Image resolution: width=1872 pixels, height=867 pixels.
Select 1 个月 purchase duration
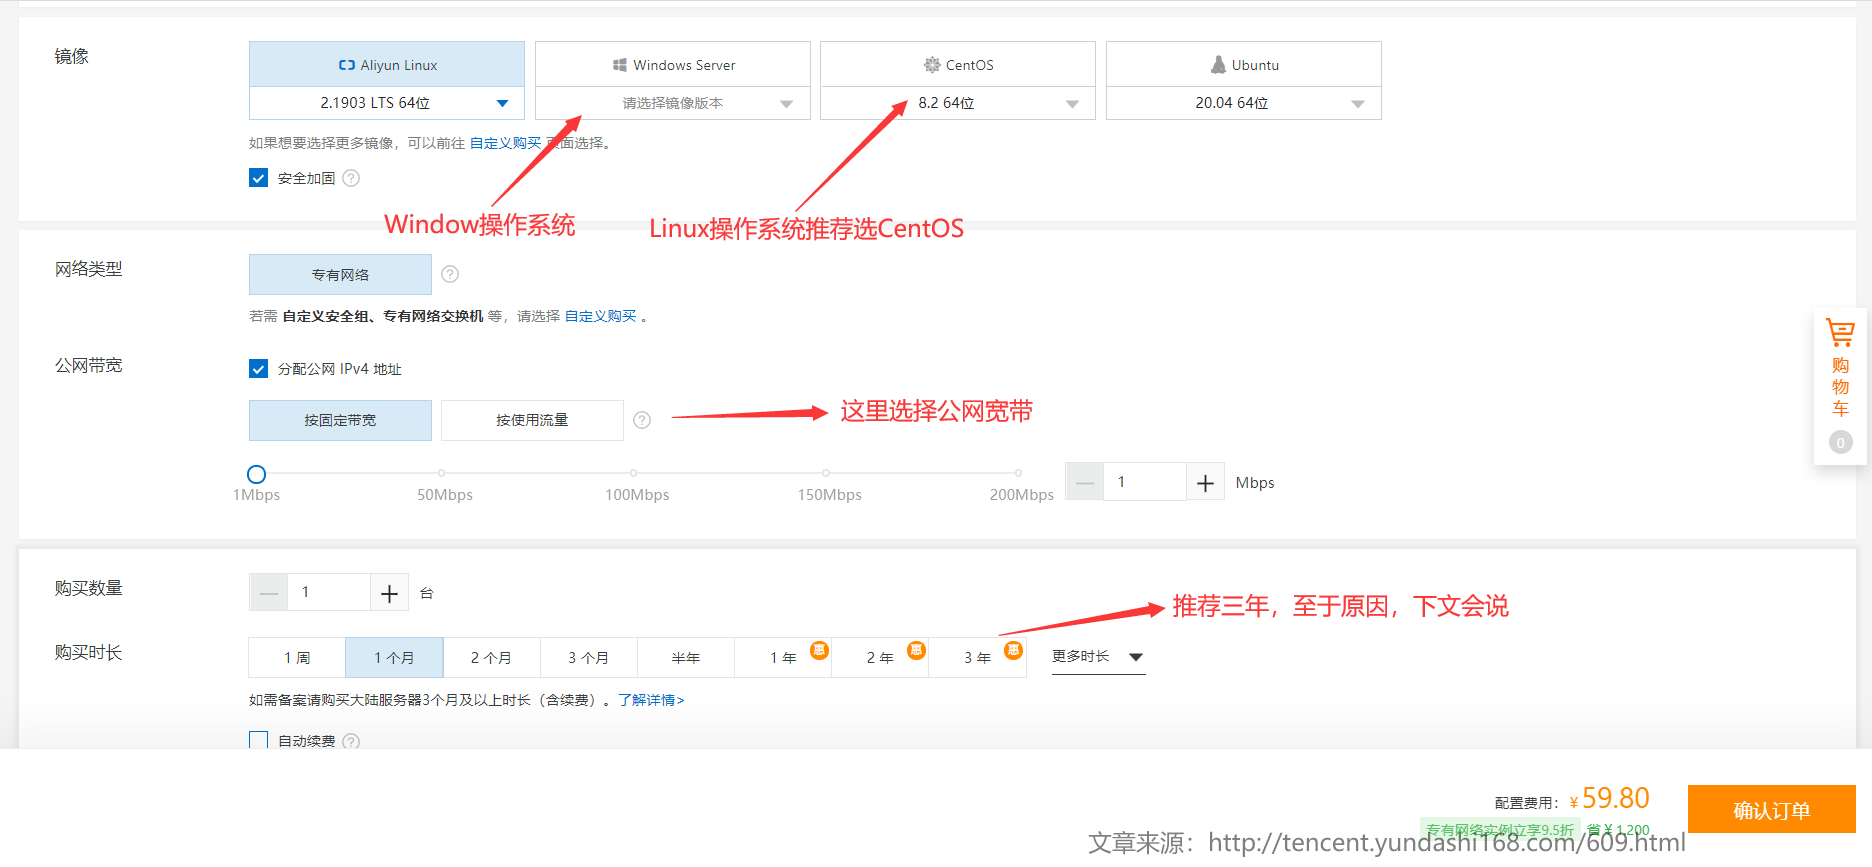coord(394,657)
